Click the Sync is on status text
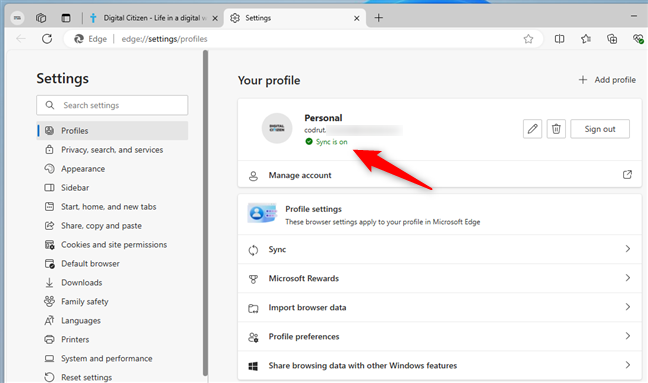 pyautogui.click(x=331, y=142)
